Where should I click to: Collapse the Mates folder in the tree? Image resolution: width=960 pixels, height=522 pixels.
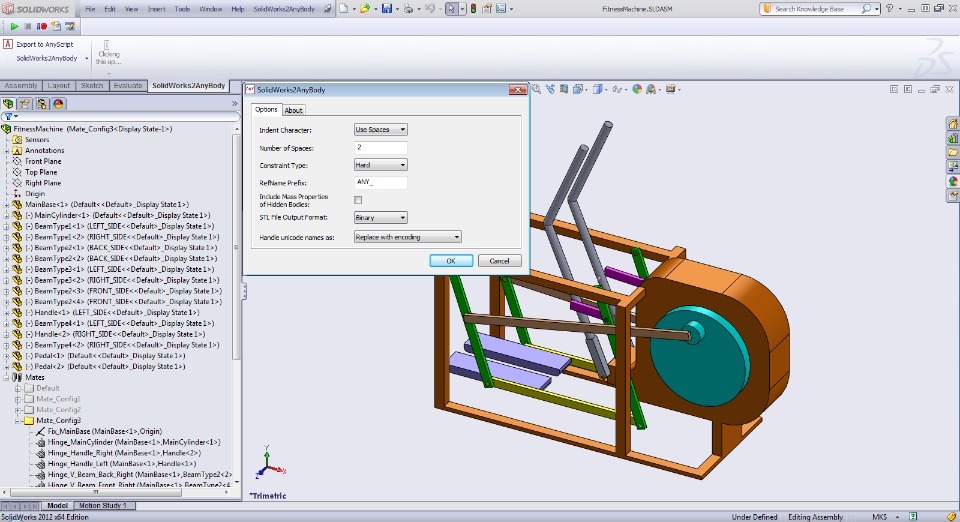click(x=6, y=378)
